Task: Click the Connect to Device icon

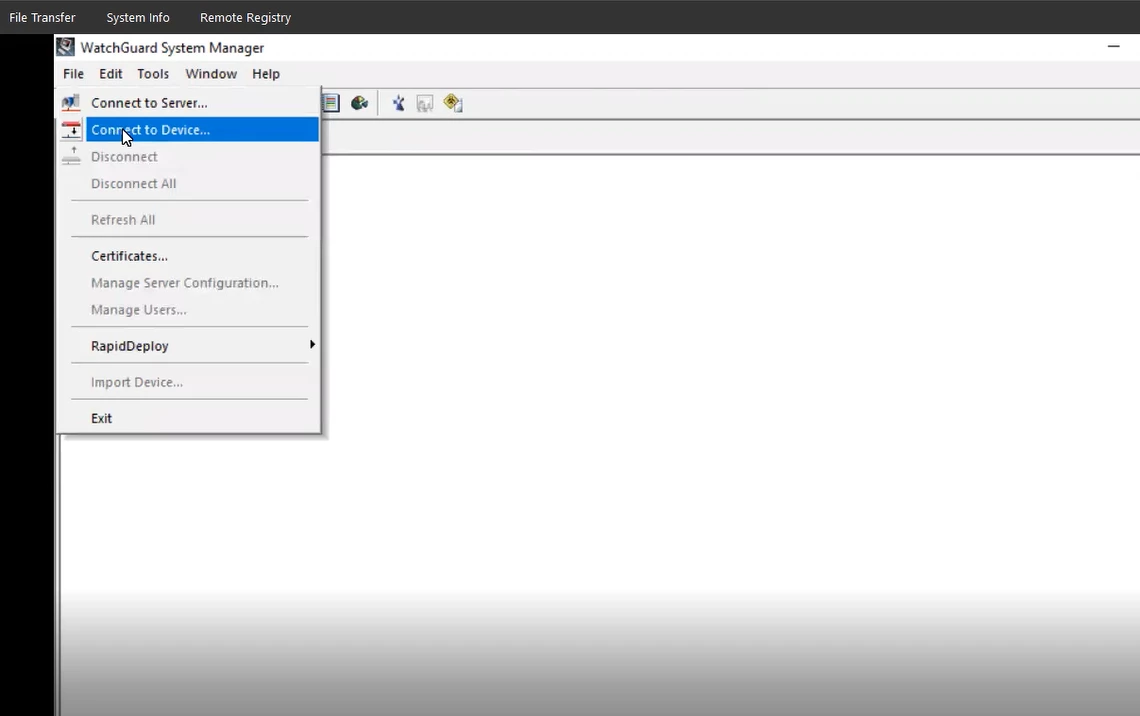Action: [x=71, y=129]
